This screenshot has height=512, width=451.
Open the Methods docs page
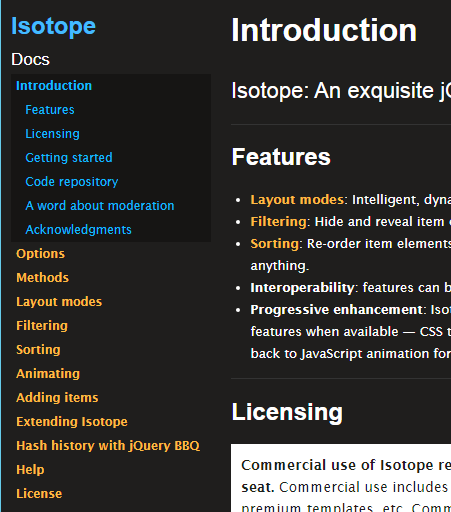click(42, 278)
